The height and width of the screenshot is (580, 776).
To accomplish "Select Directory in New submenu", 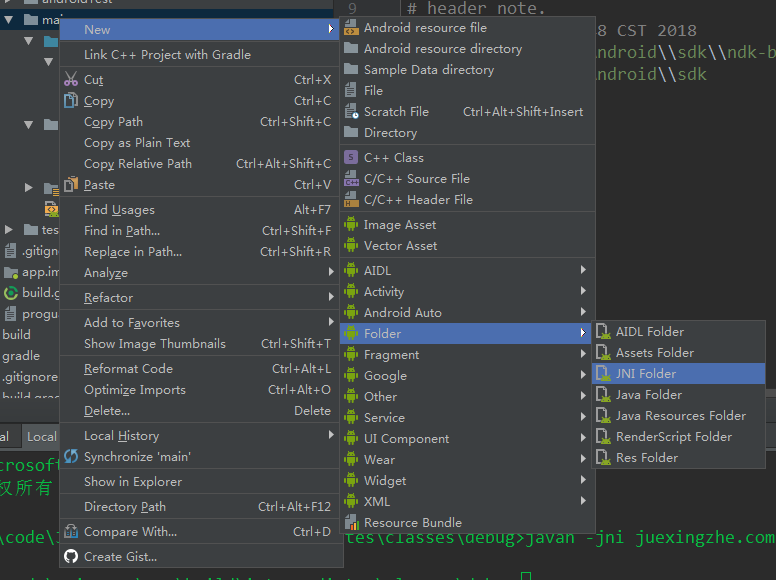I will tap(467, 133).
